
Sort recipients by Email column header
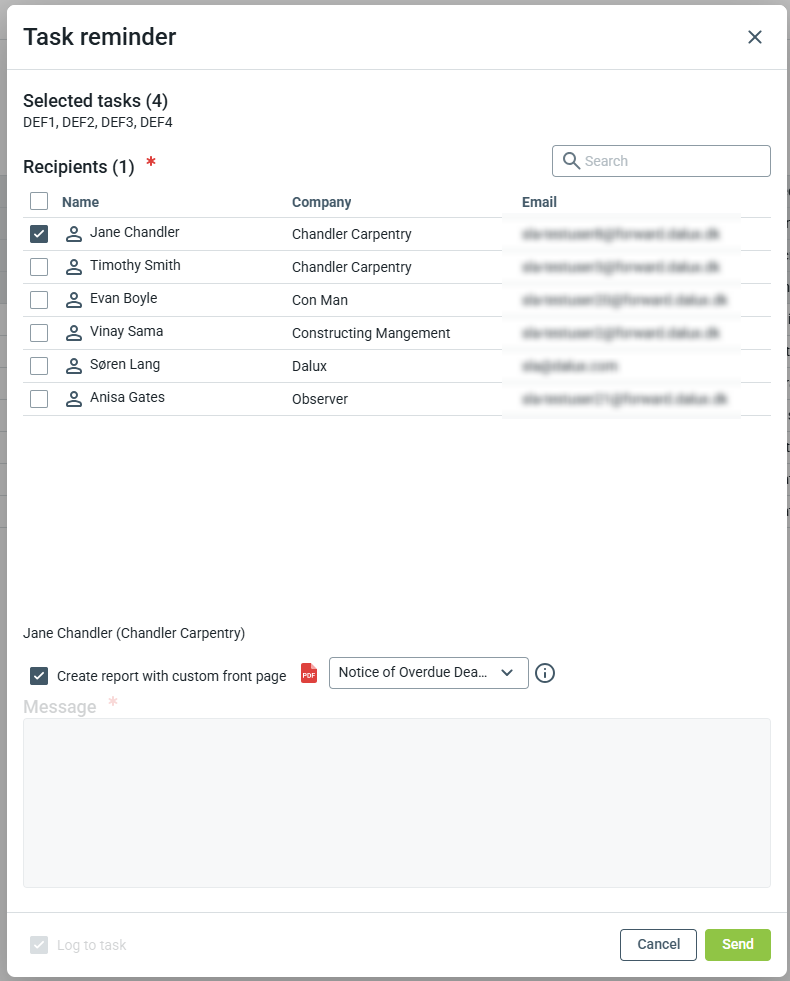coord(539,202)
